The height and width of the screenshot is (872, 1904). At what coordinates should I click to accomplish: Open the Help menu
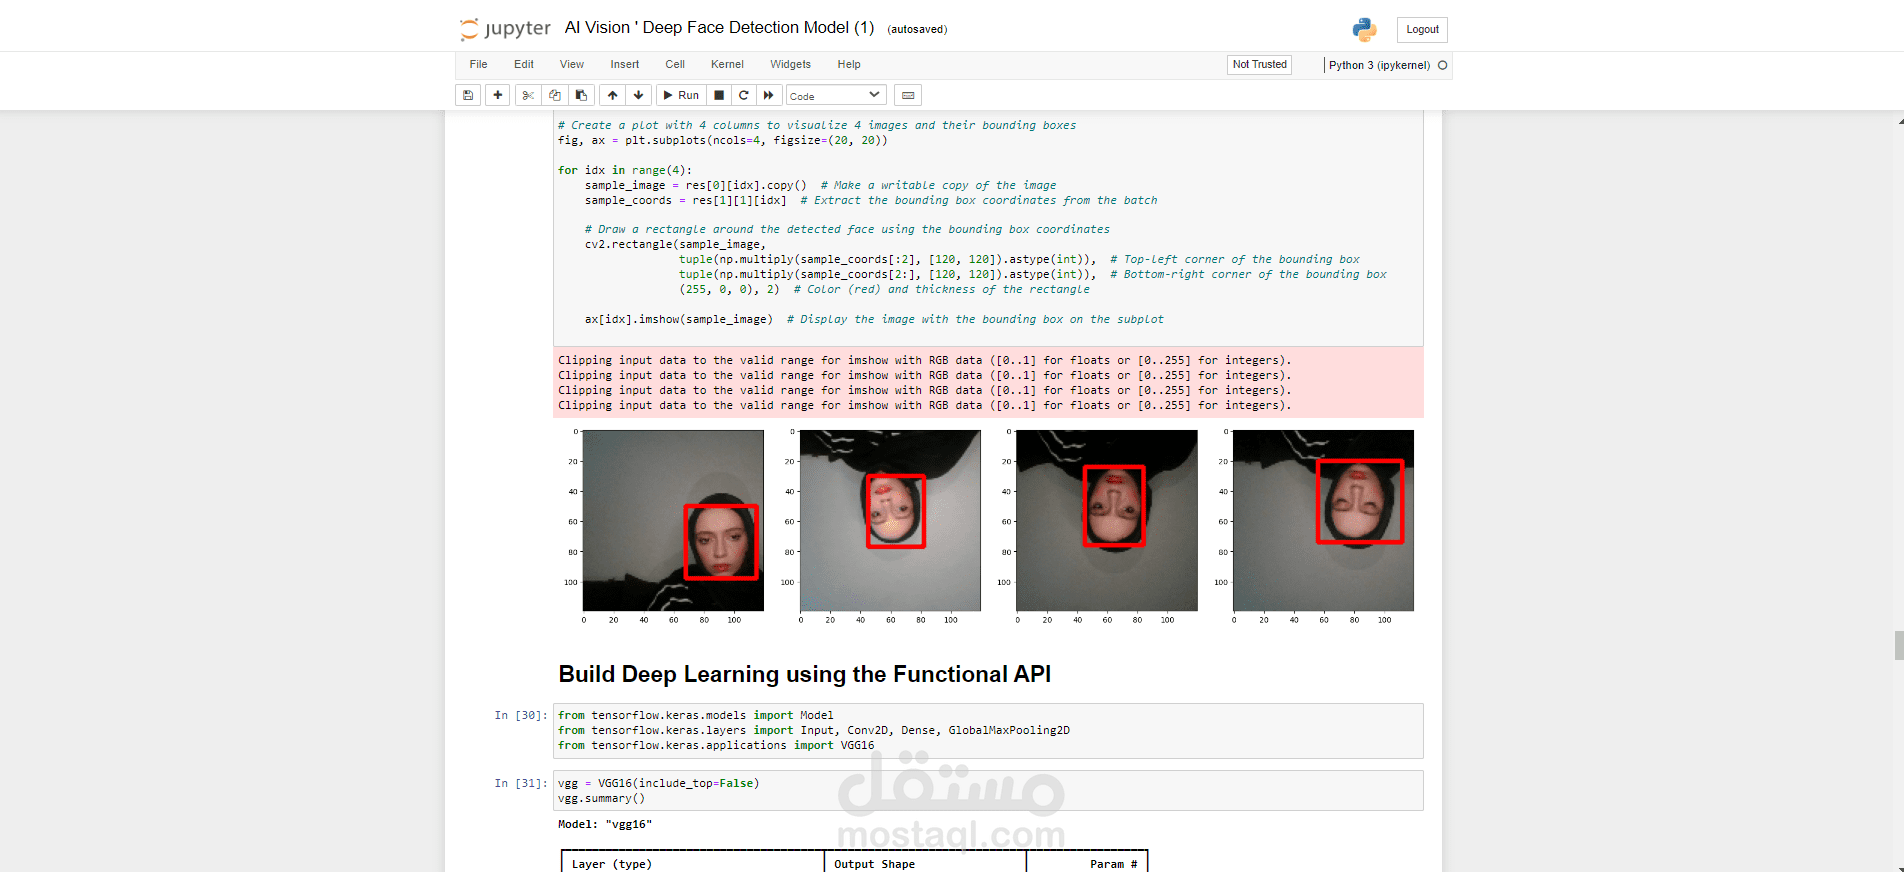(849, 64)
